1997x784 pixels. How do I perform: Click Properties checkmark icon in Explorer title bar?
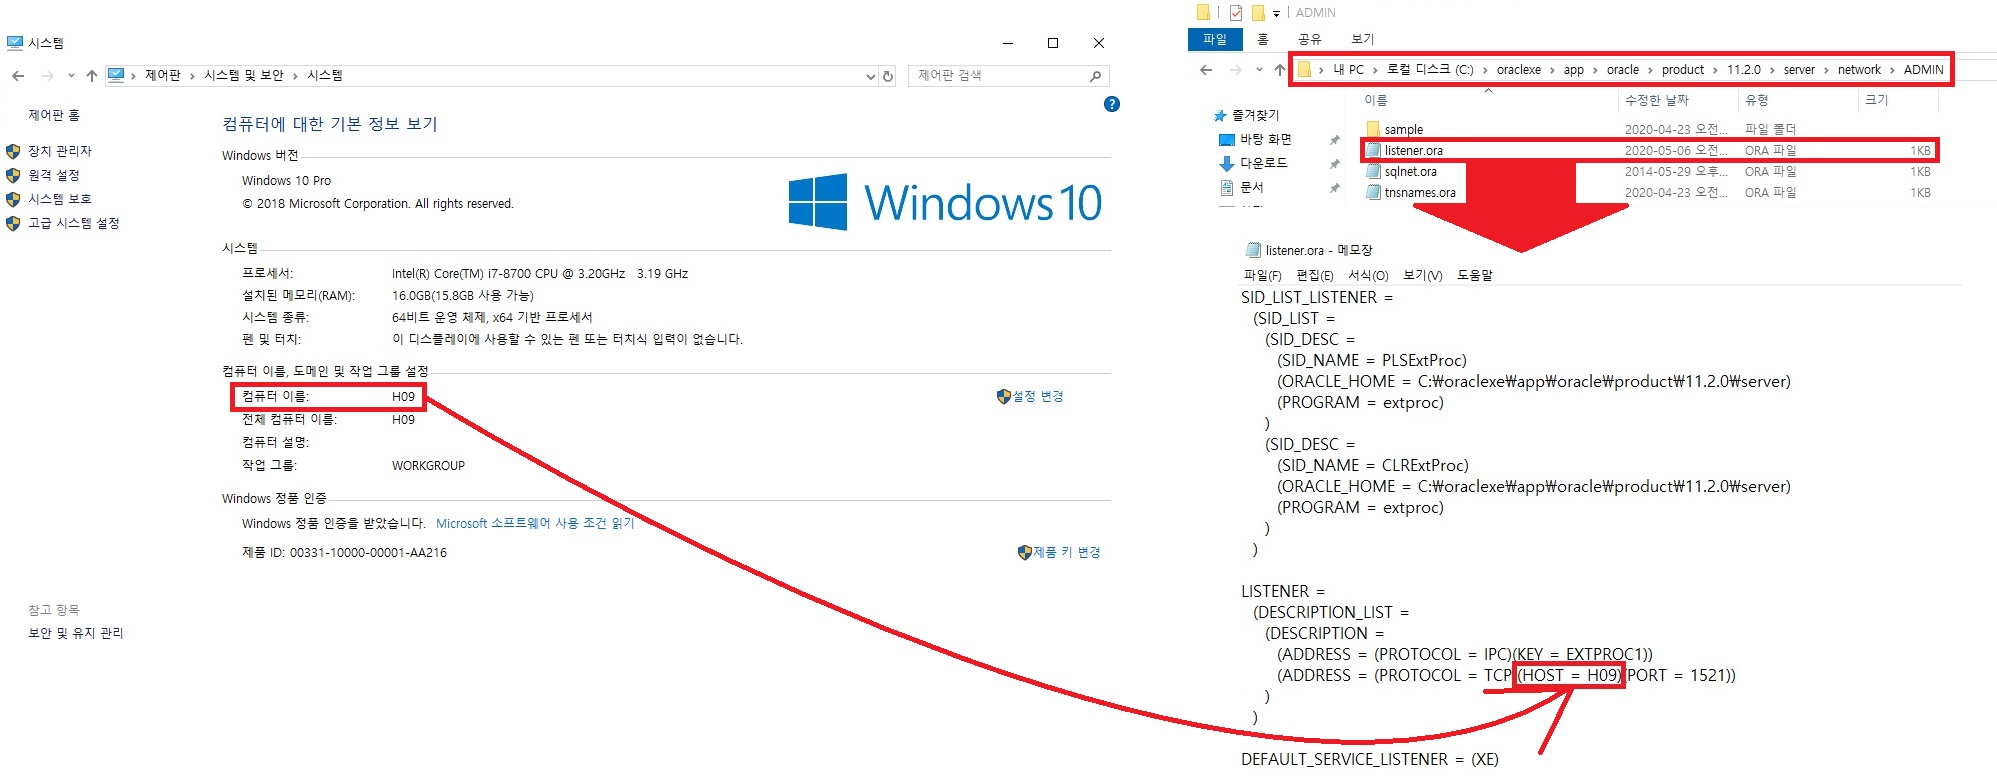[1236, 12]
